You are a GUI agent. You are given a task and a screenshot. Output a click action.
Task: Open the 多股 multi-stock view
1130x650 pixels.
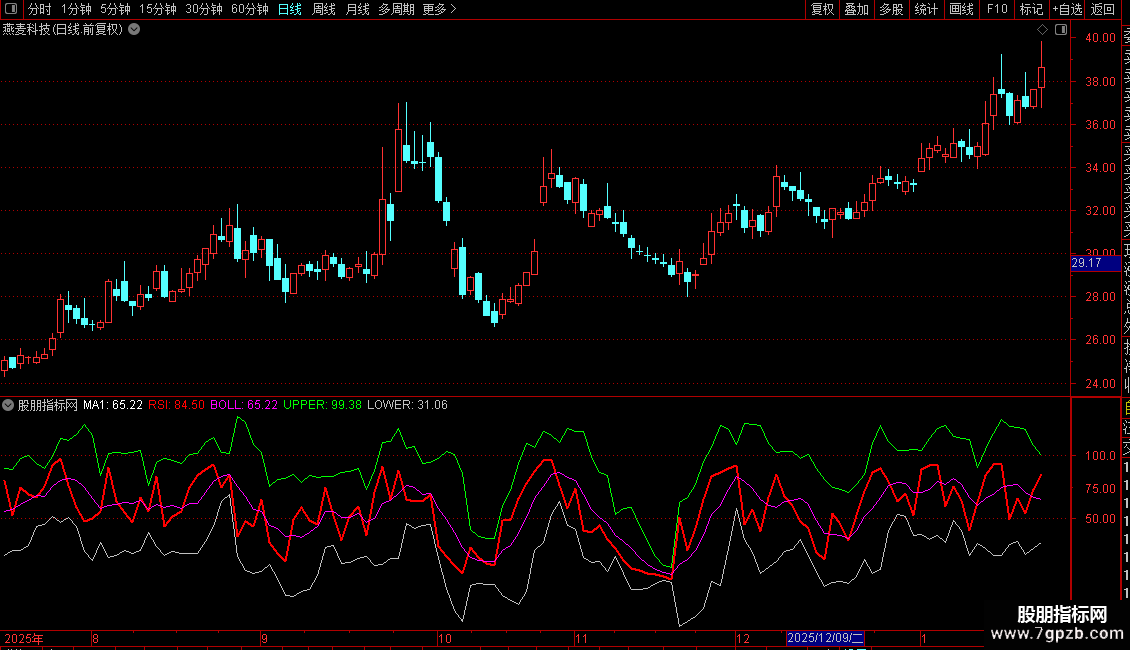[x=891, y=9]
